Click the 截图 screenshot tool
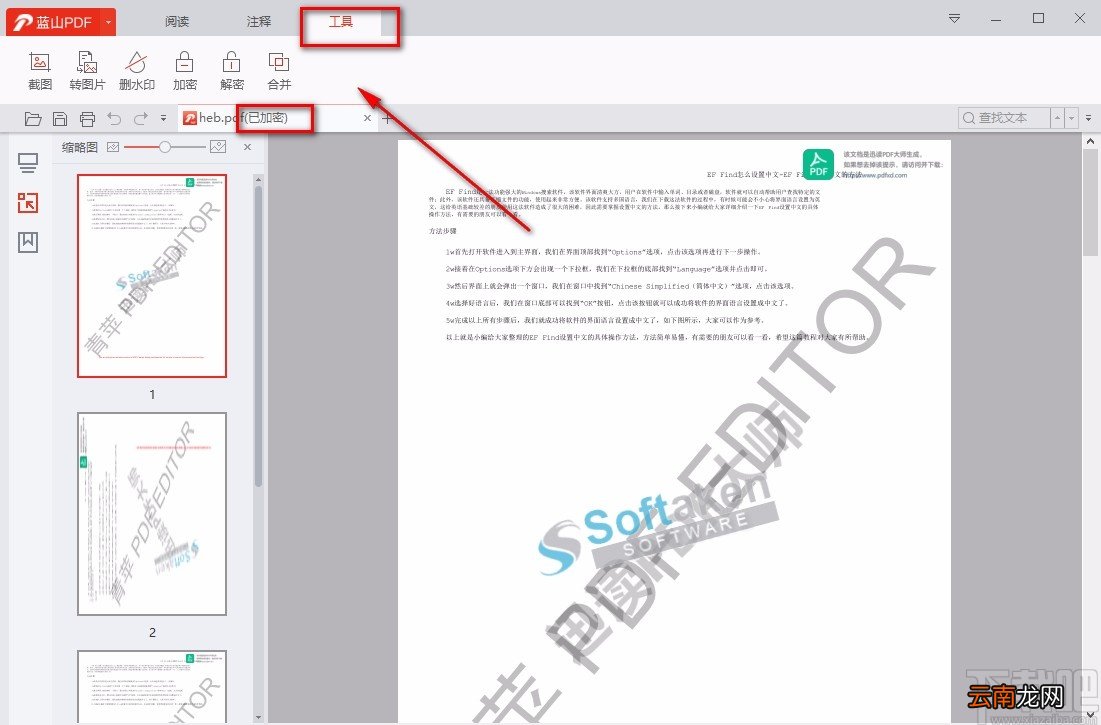 [x=40, y=72]
